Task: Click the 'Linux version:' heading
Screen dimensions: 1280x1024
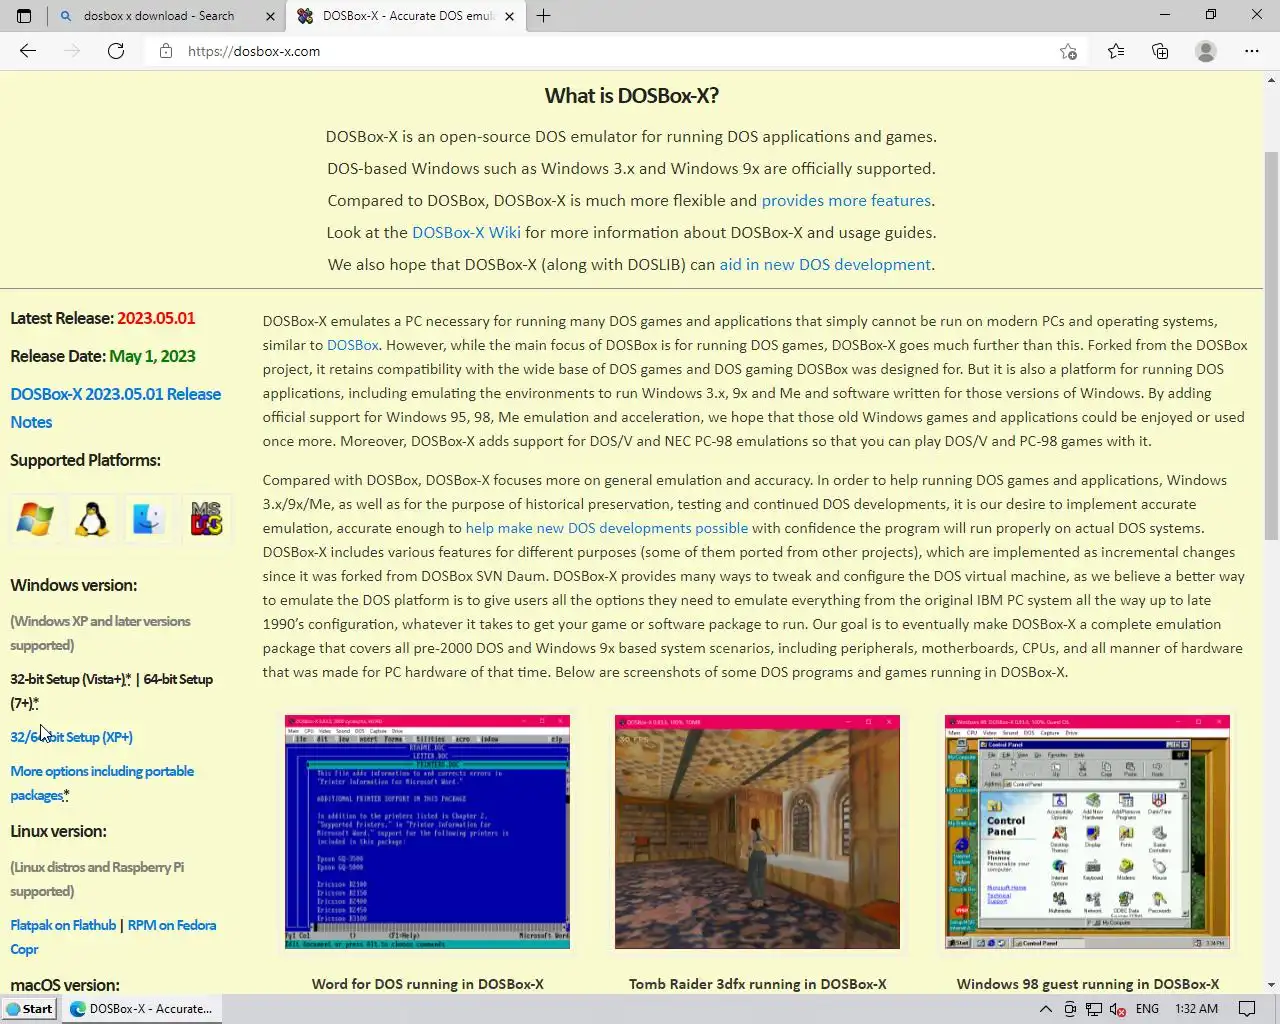Action: [58, 831]
